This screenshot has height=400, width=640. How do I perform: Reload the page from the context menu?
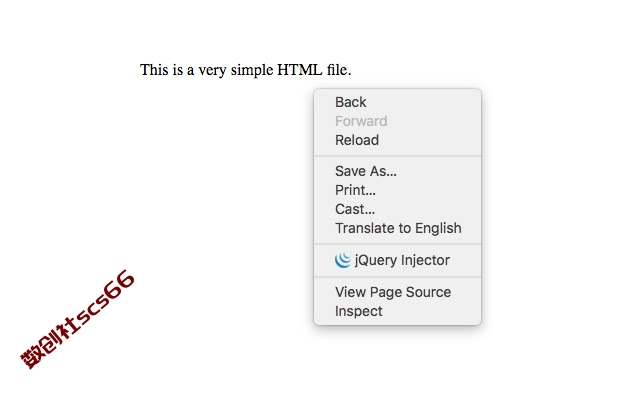click(397, 140)
